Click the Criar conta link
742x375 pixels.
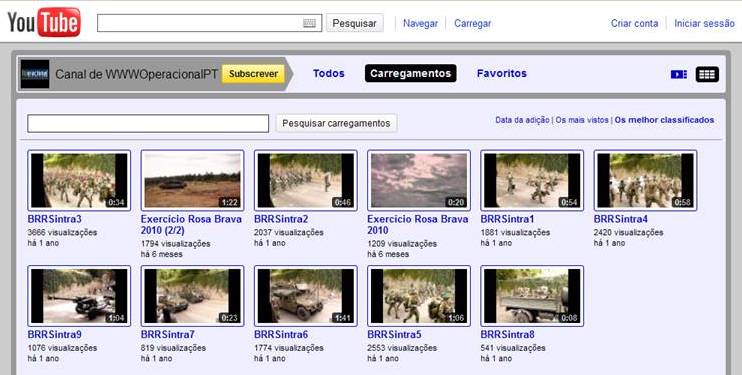(634, 23)
